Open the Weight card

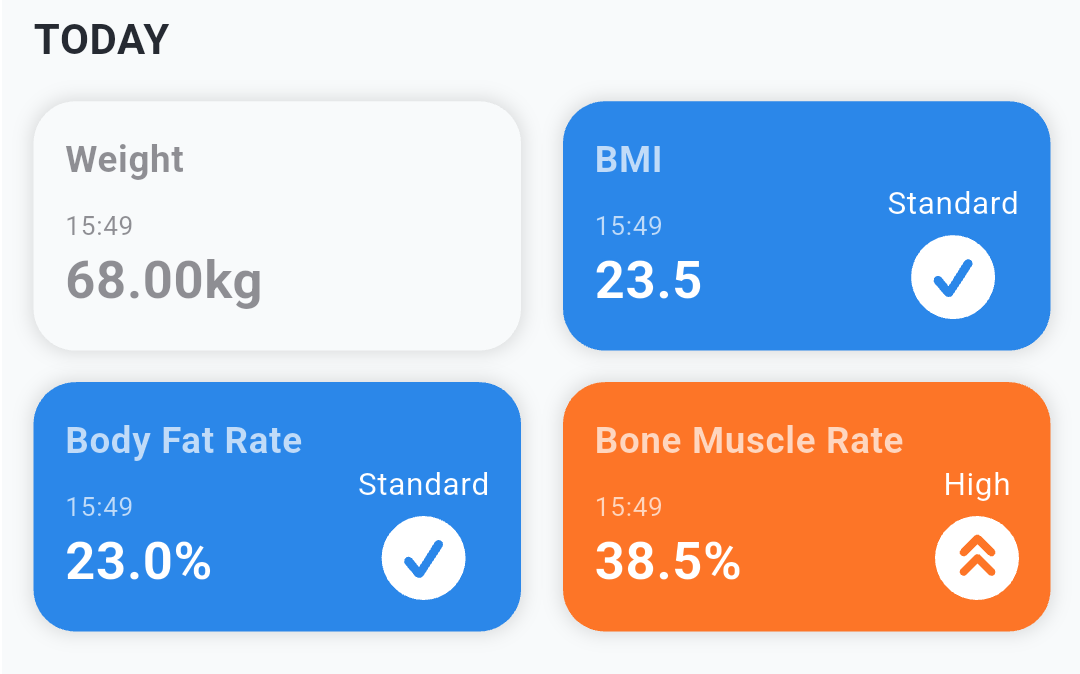[277, 226]
